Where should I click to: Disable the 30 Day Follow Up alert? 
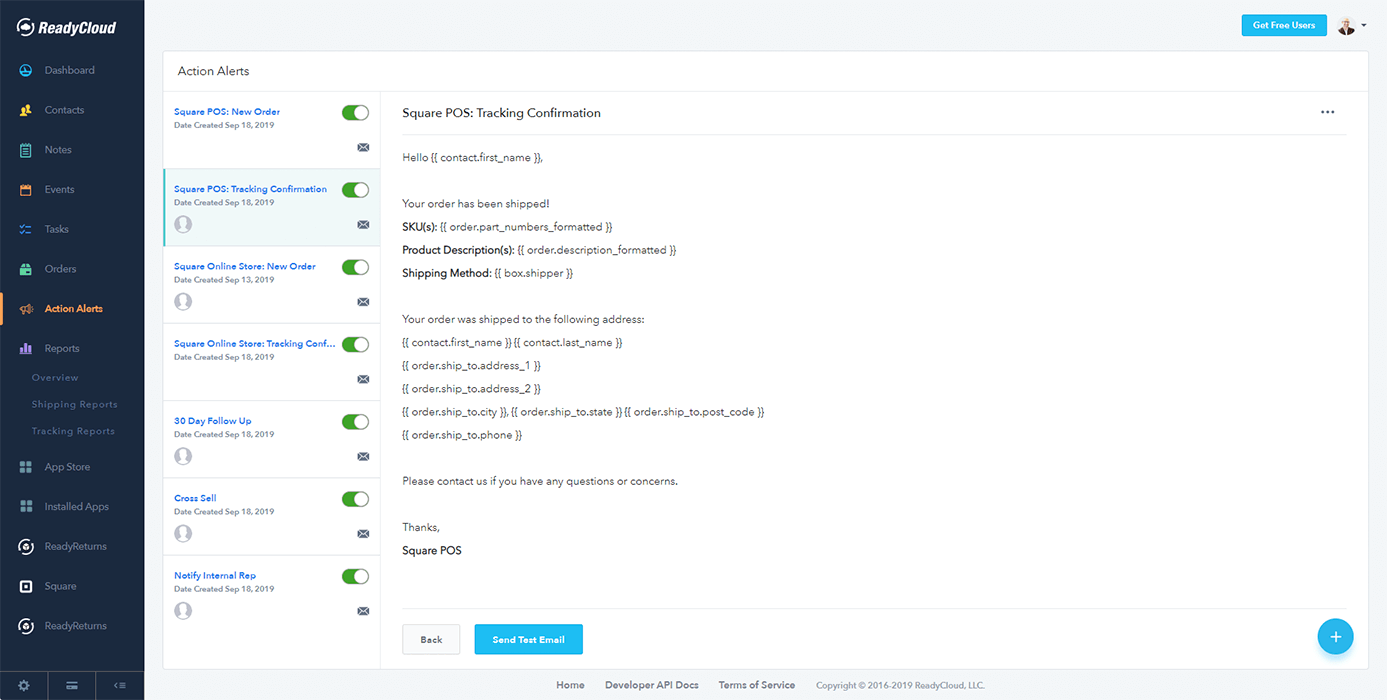click(x=355, y=422)
